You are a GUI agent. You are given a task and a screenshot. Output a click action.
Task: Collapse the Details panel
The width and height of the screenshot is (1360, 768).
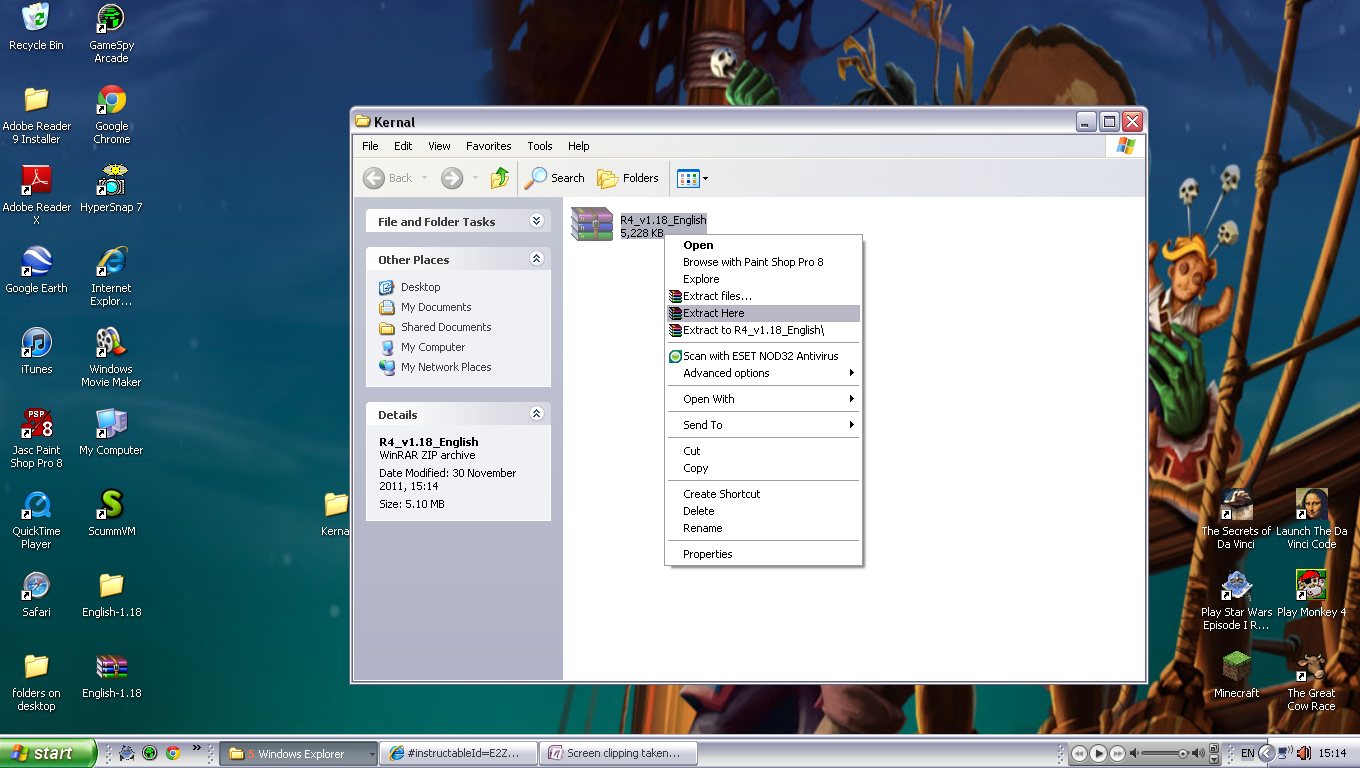tap(536, 414)
